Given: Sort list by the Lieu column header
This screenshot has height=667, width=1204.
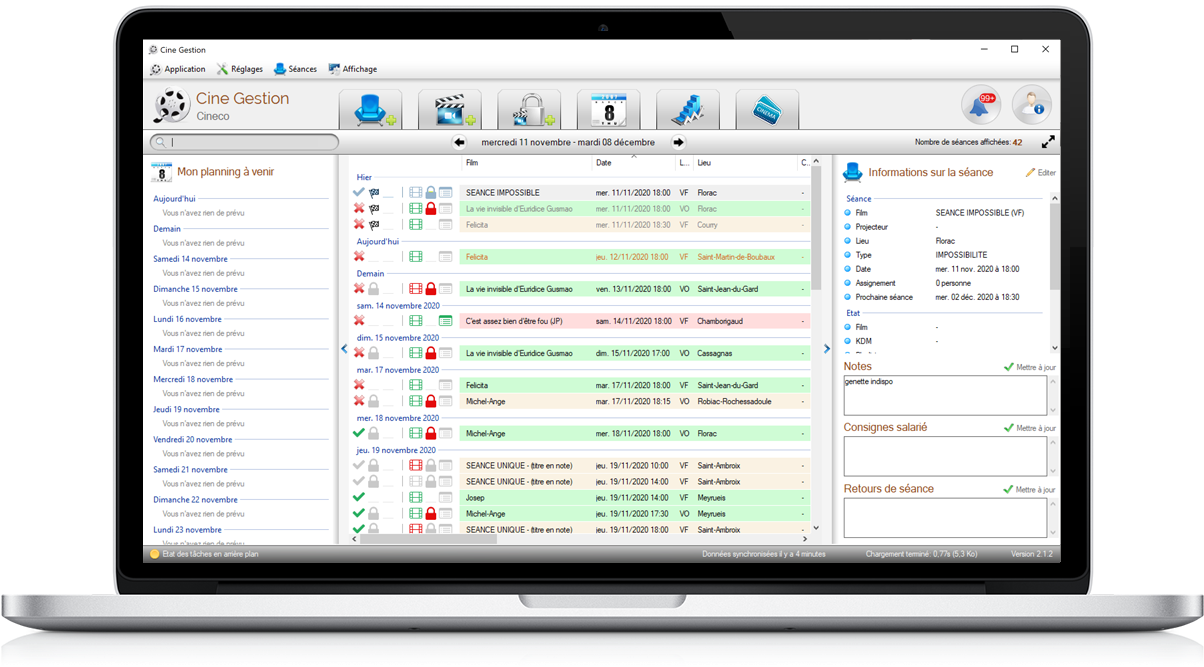Looking at the screenshot, I should click(x=745, y=162).
